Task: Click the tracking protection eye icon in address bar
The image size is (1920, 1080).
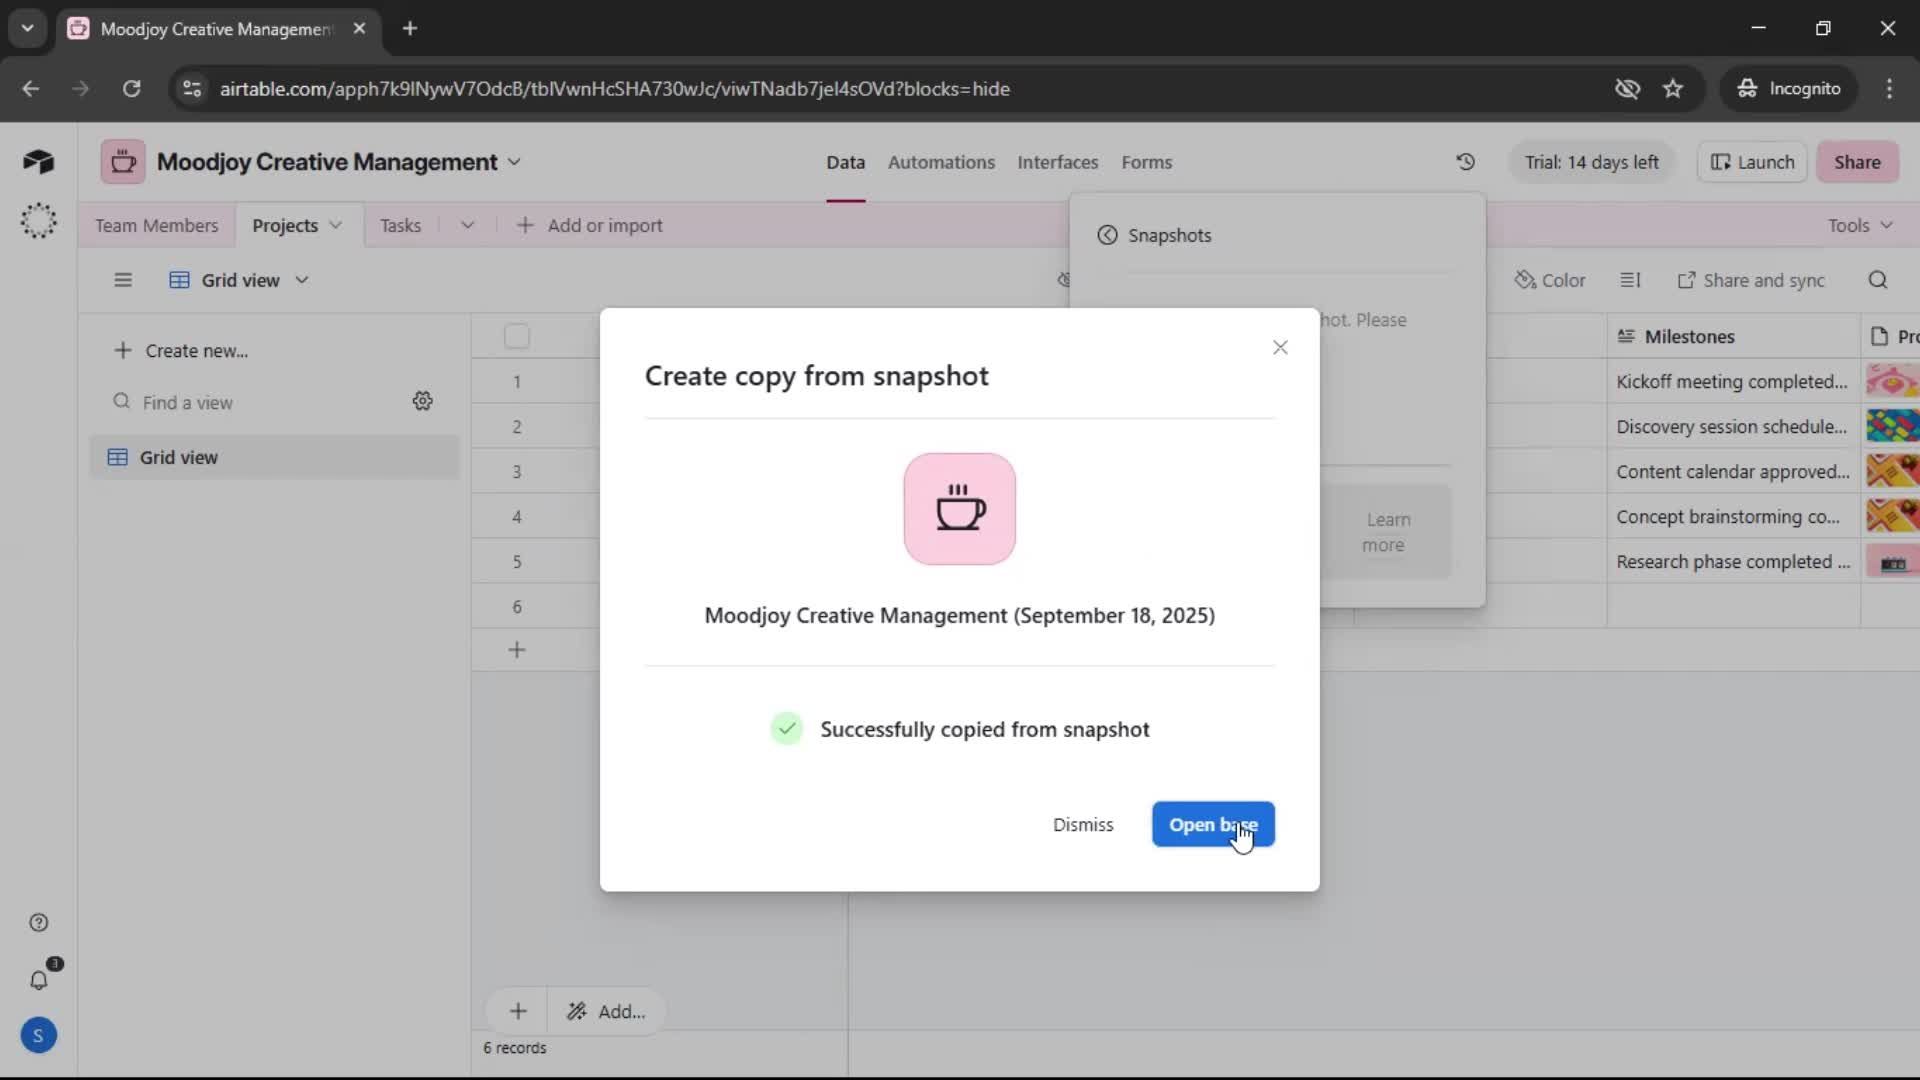Action: pos(1627,89)
